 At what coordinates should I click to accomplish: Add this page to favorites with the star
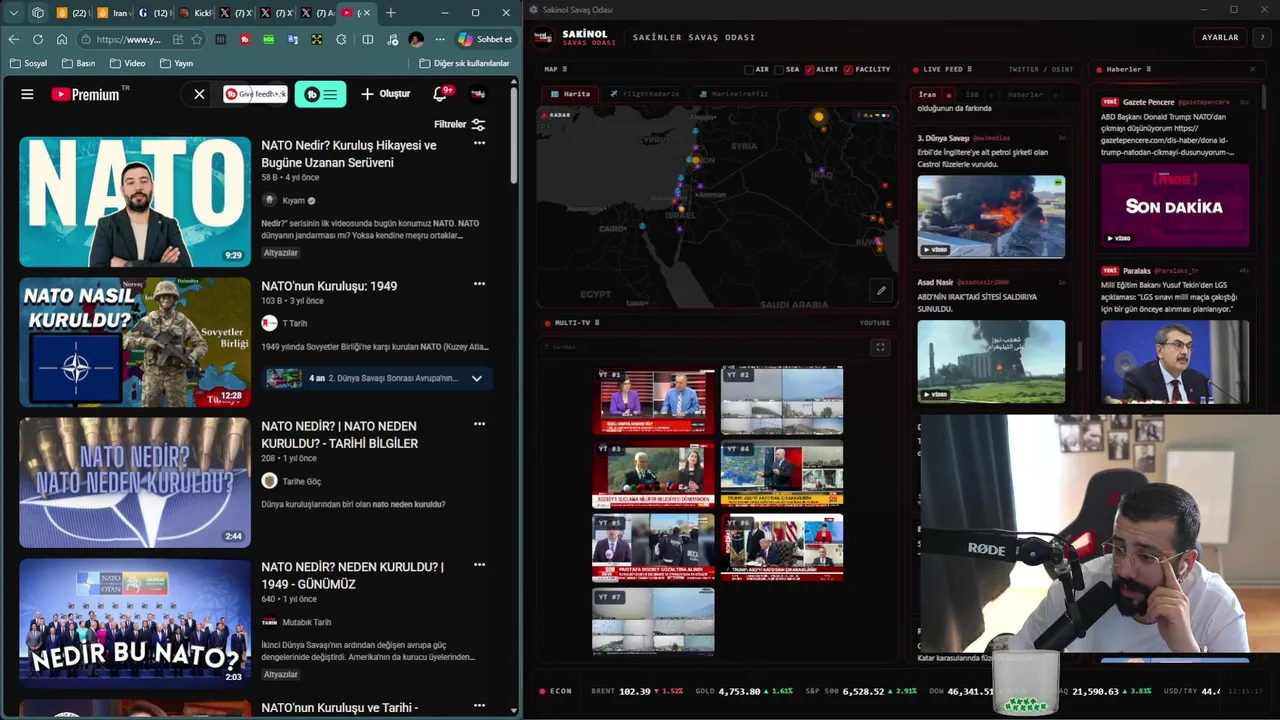coord(196,39)
